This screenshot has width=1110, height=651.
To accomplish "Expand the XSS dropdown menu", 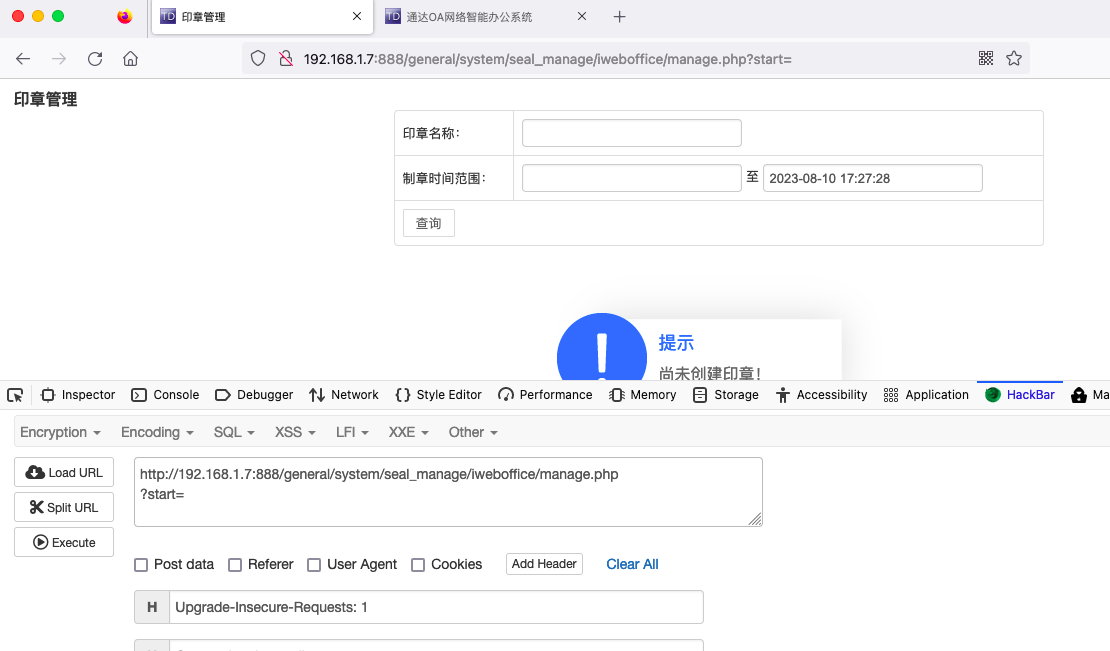I will [295, 432].
